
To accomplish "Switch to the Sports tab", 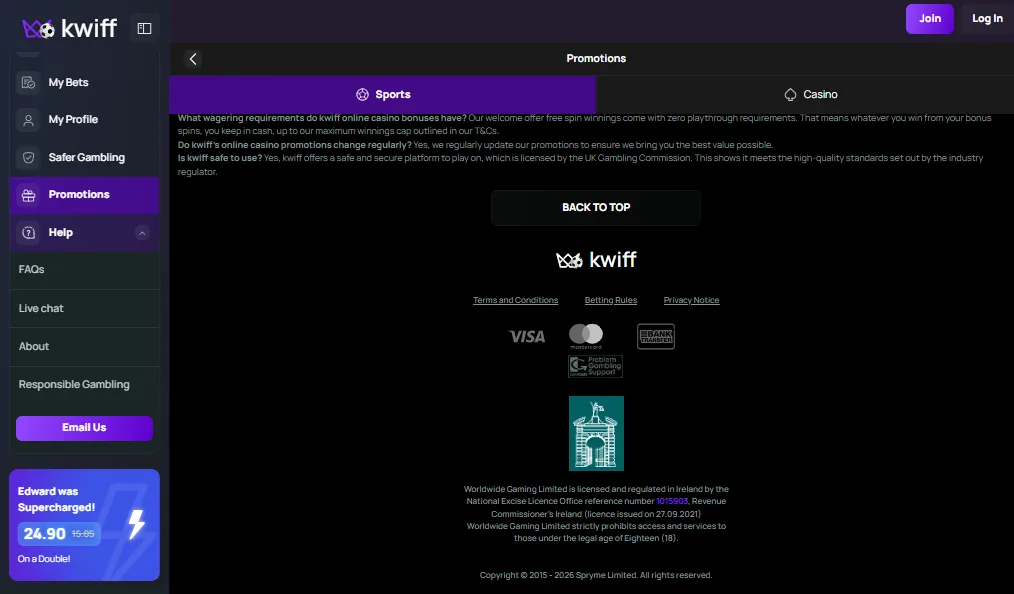I will click(382, 94).
